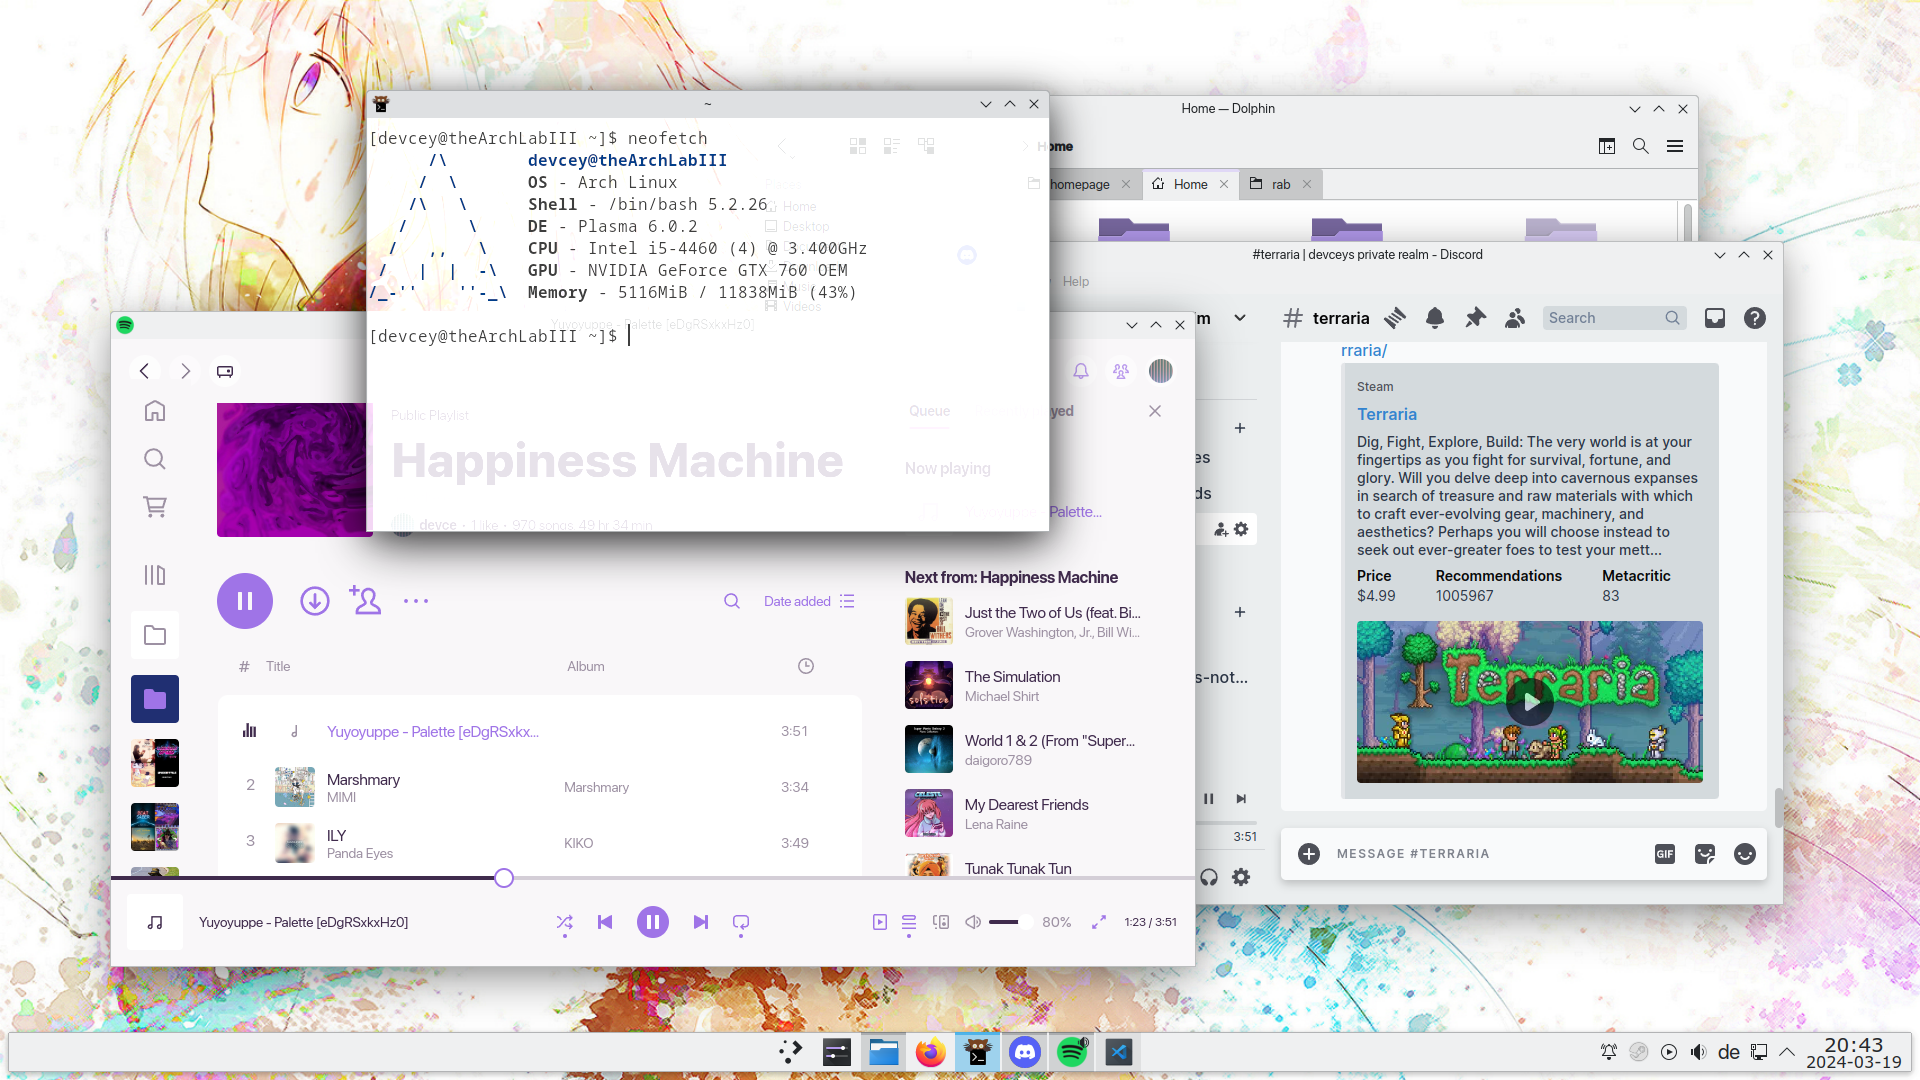Pause playback in bottom player bar

coord(653,922)
